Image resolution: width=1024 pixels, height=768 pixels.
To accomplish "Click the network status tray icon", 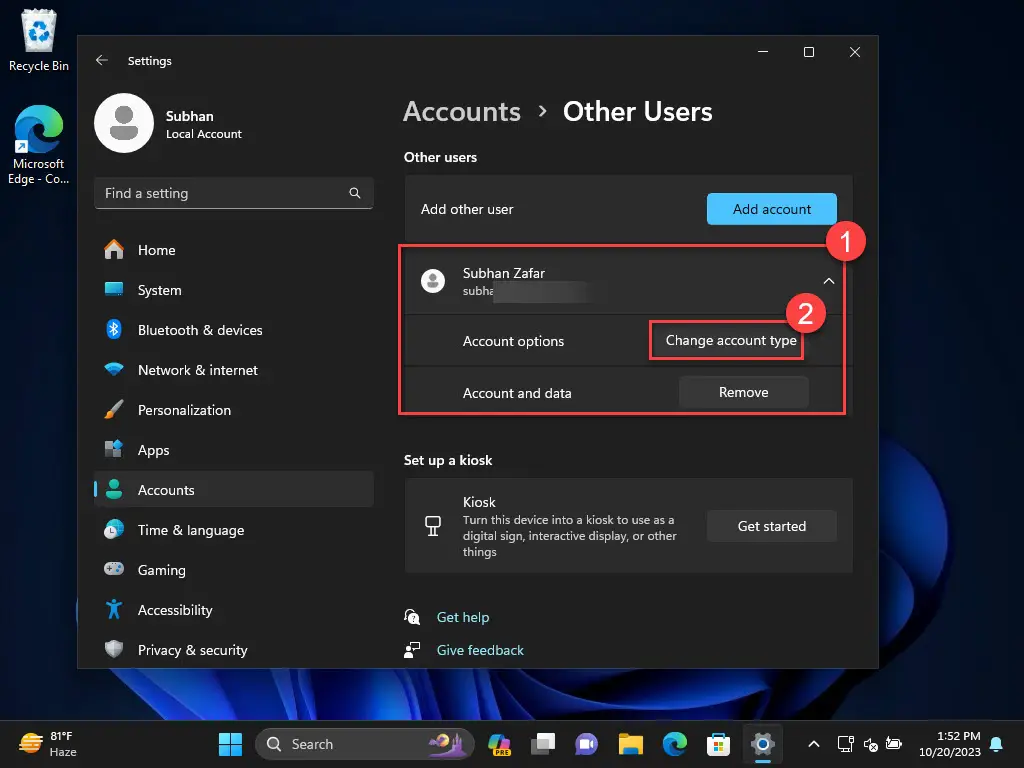I will coord(846,744).
